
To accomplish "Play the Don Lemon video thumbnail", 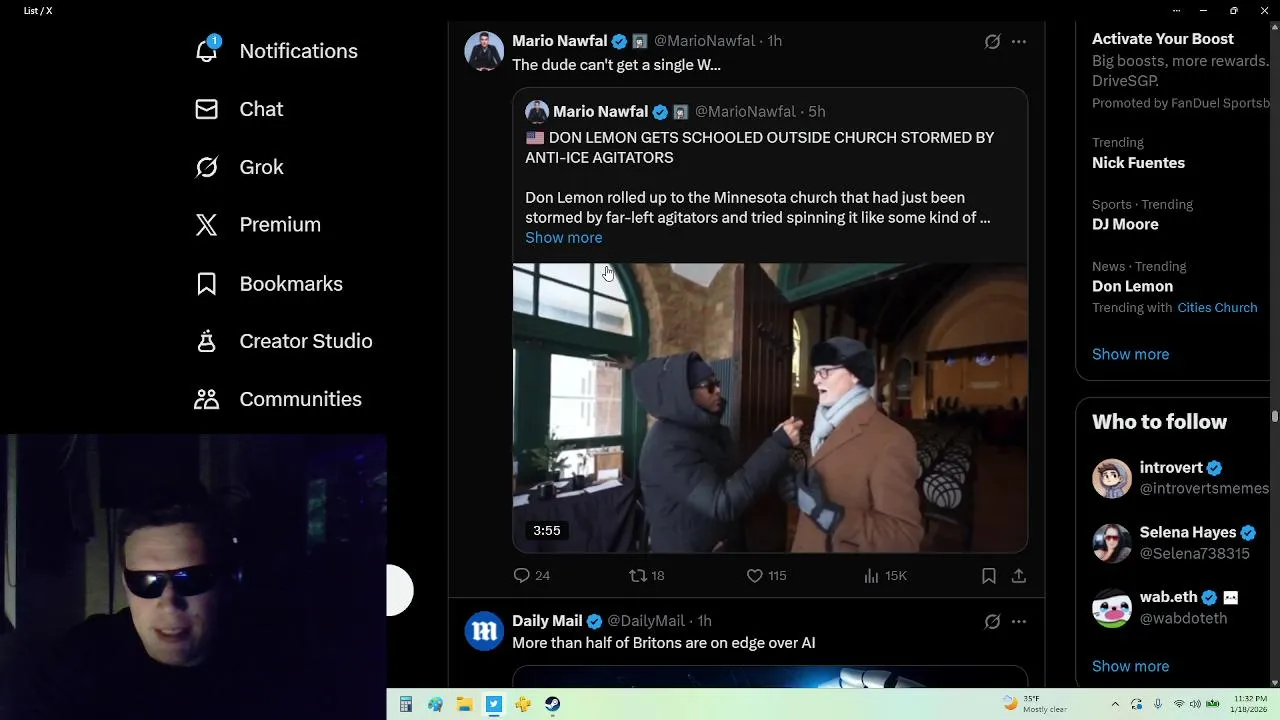I will (x=770, y=408).
